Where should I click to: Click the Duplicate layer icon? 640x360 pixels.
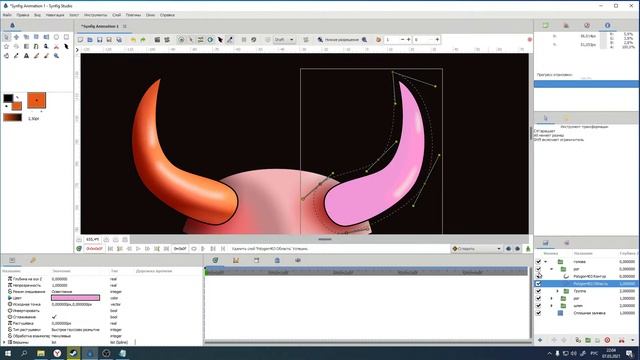[x=578, y=340]
